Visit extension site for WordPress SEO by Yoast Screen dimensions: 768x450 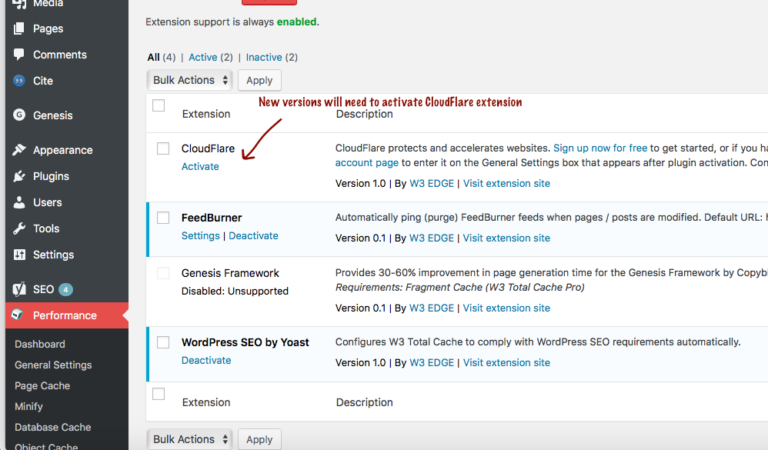coord(506,362)
